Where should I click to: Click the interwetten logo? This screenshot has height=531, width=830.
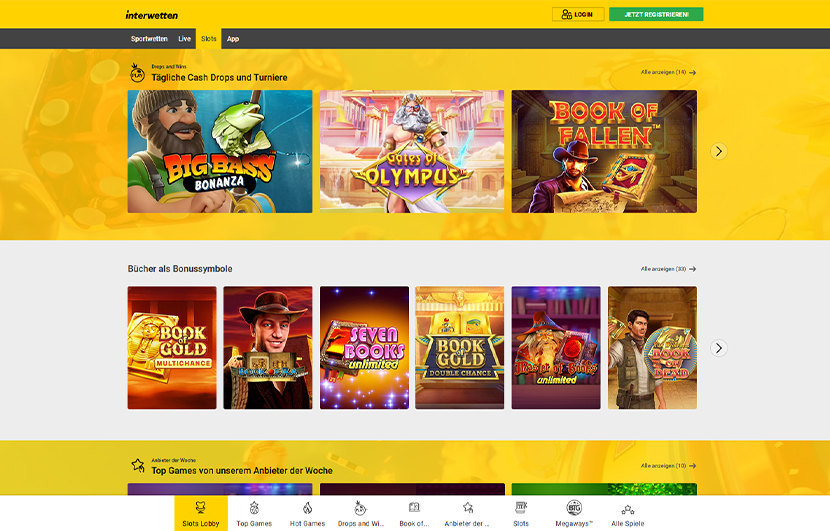(152, 15)
